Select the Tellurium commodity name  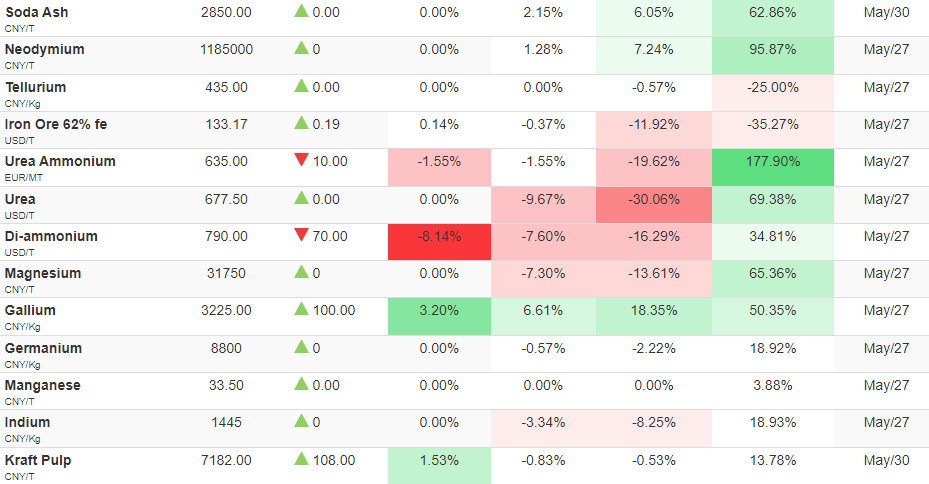coord(36,87)
